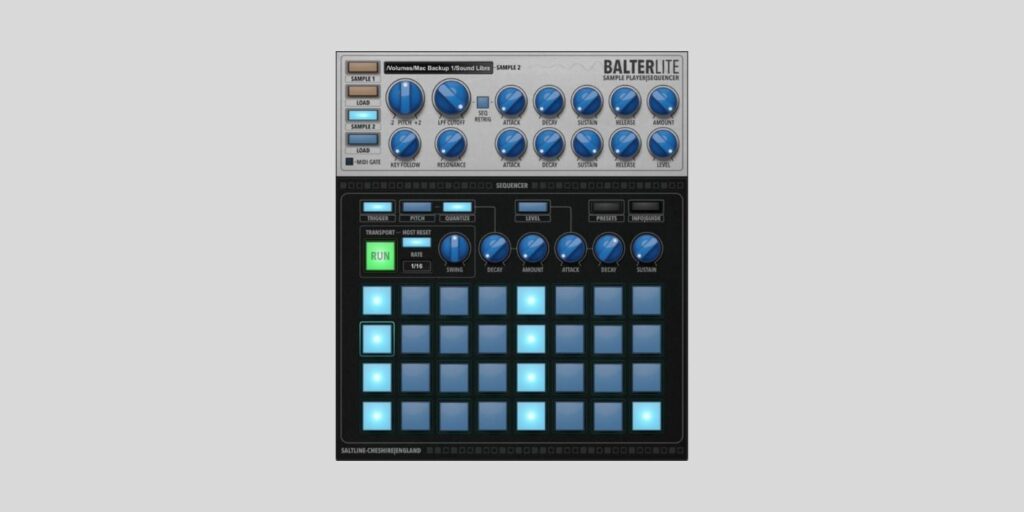
Task: Click the sample file path display
Action: 438,68
